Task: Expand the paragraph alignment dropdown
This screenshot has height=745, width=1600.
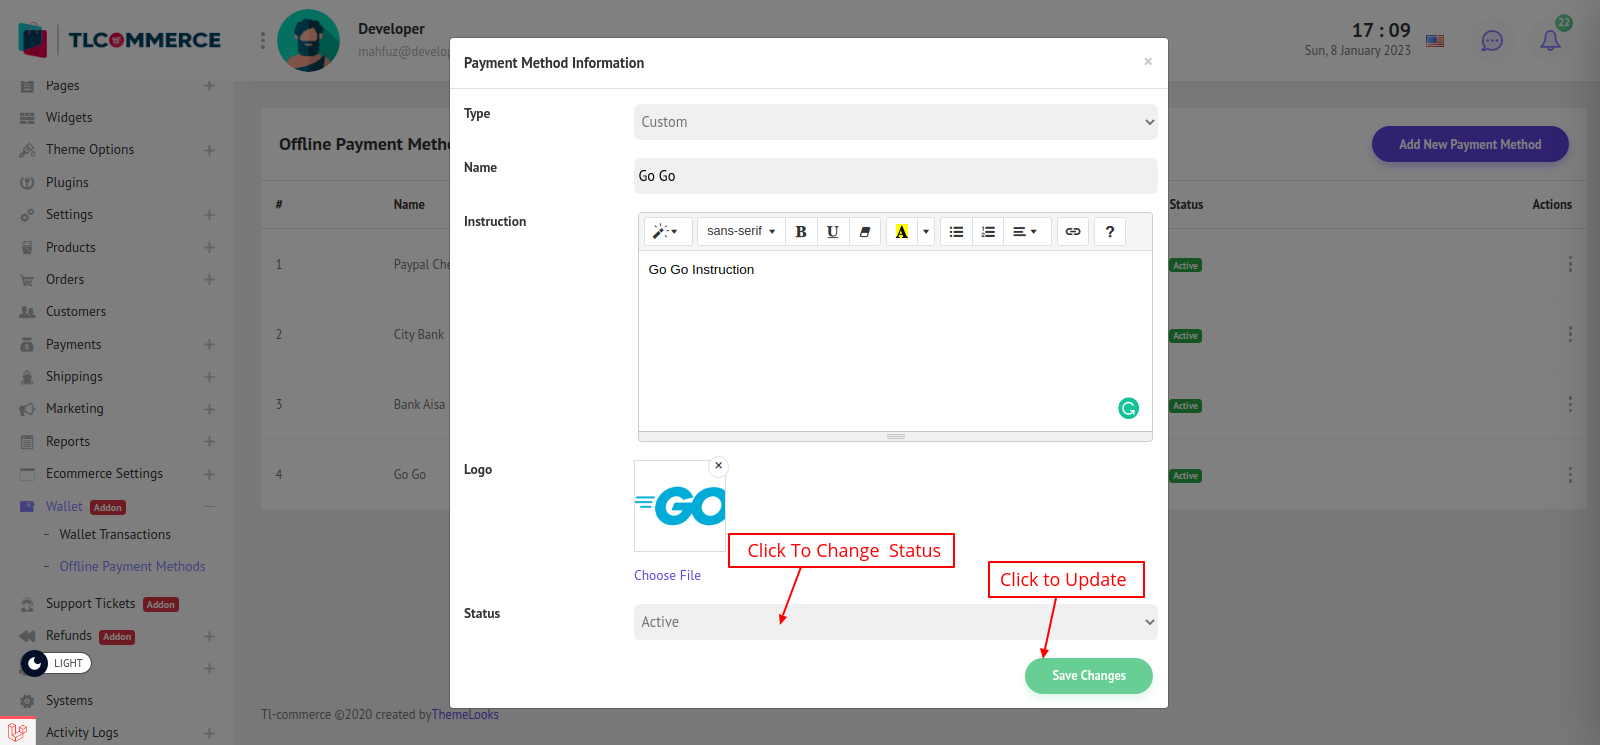Action: tap(1025, 232)
